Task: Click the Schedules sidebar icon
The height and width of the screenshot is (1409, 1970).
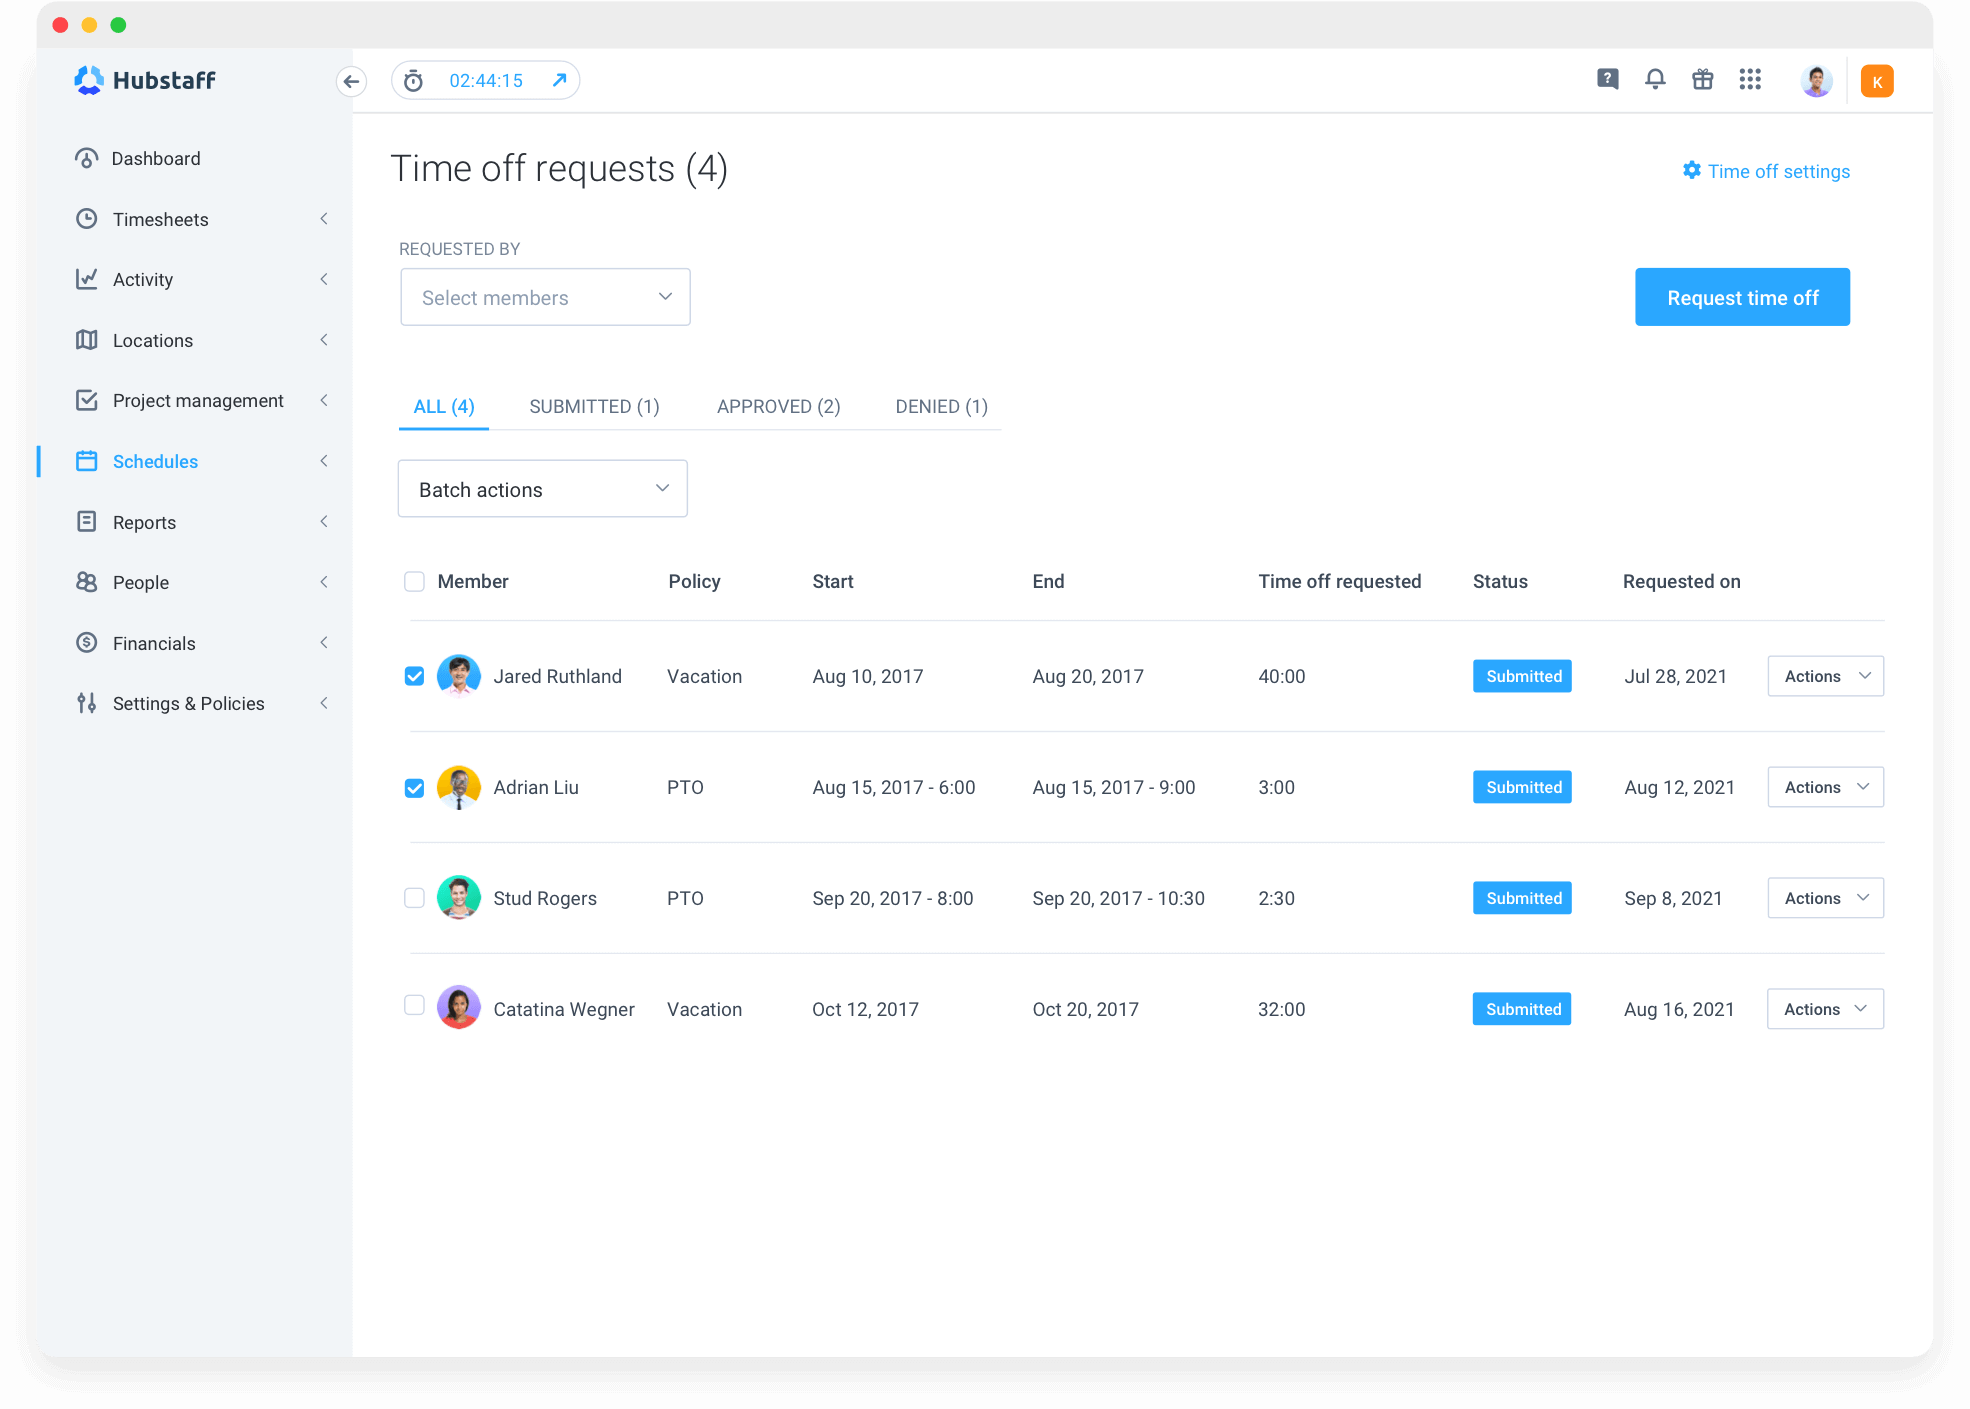Action: (x=85, y=461)
